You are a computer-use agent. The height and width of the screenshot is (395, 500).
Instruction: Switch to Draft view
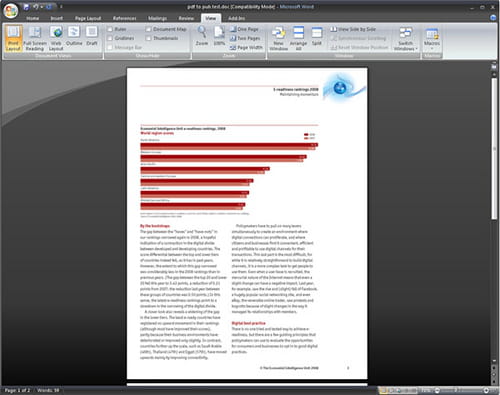[92, 36]
